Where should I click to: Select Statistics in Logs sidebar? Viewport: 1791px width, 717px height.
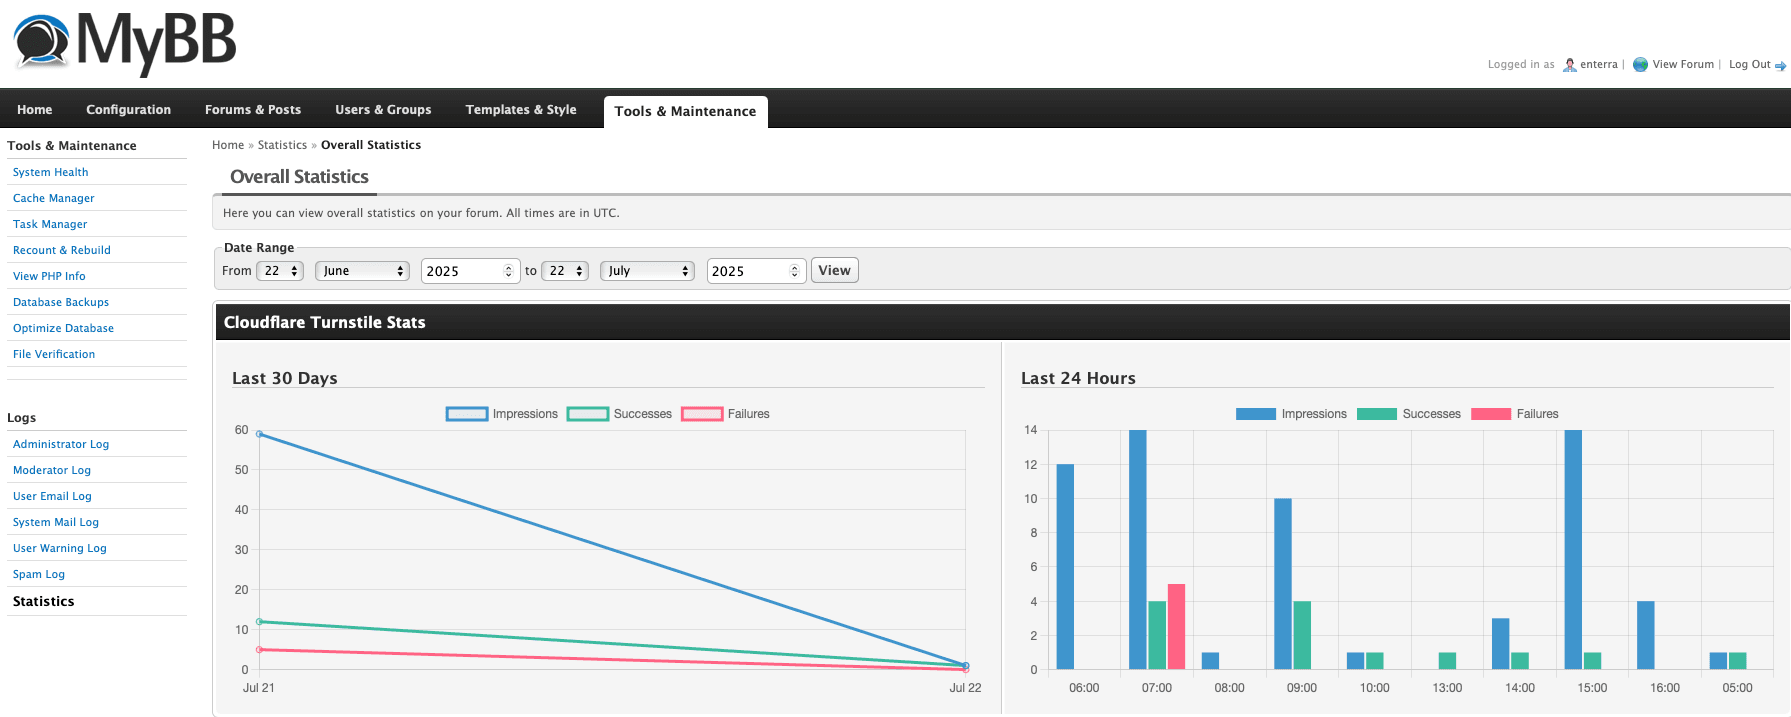pos(44,601)
